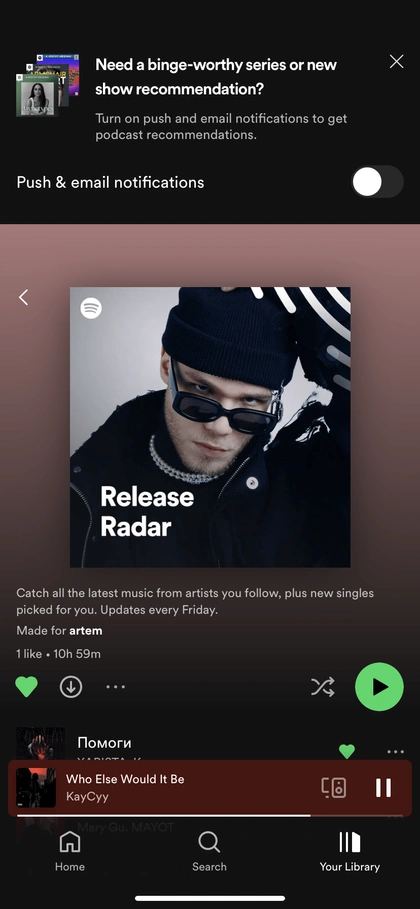Switch to the Search tab
Screen dimensions: 420x909
pos(209,851)
